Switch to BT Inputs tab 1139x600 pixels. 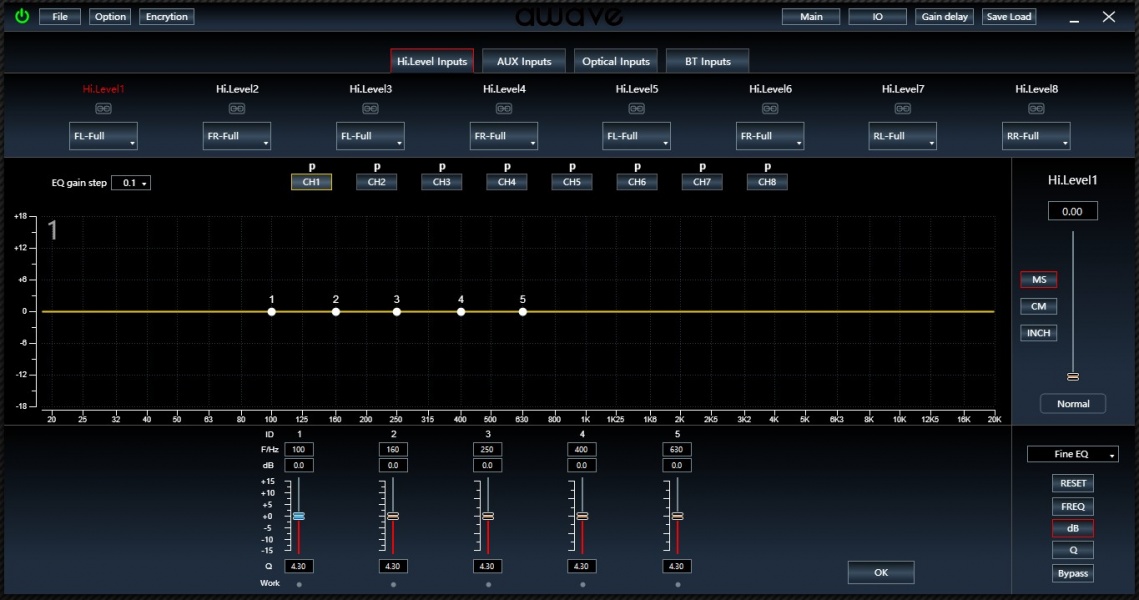coord(708,61)
